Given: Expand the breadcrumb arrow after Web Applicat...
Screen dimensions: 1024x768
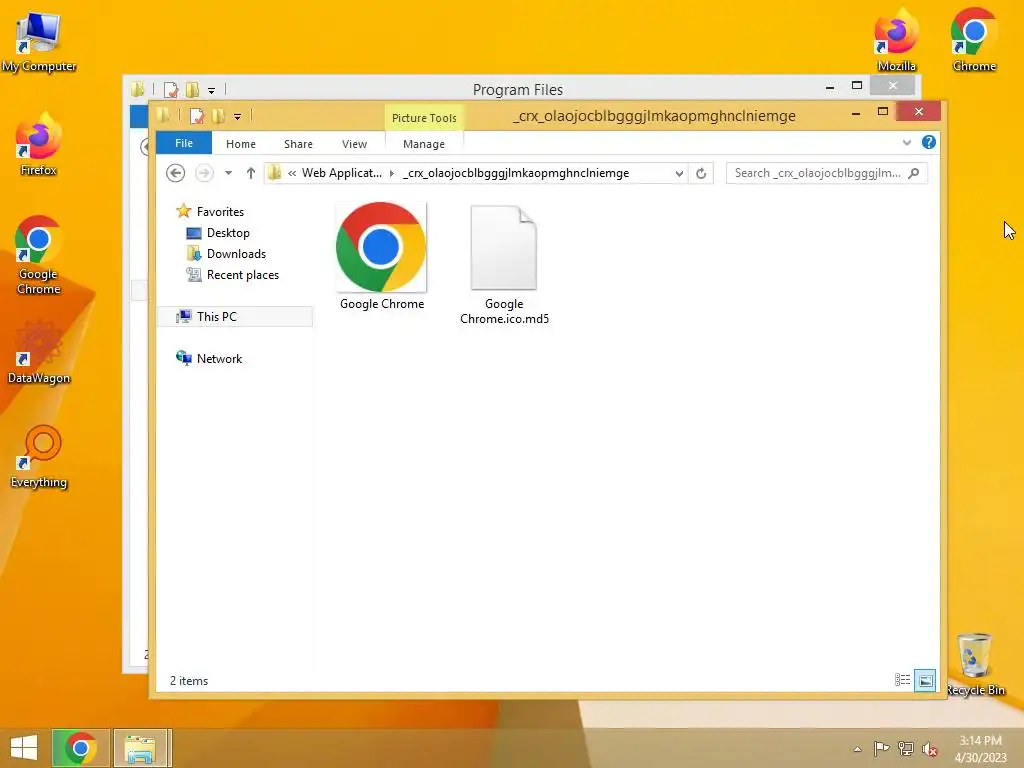Looking at the screenshot, I should pos(392,173).
